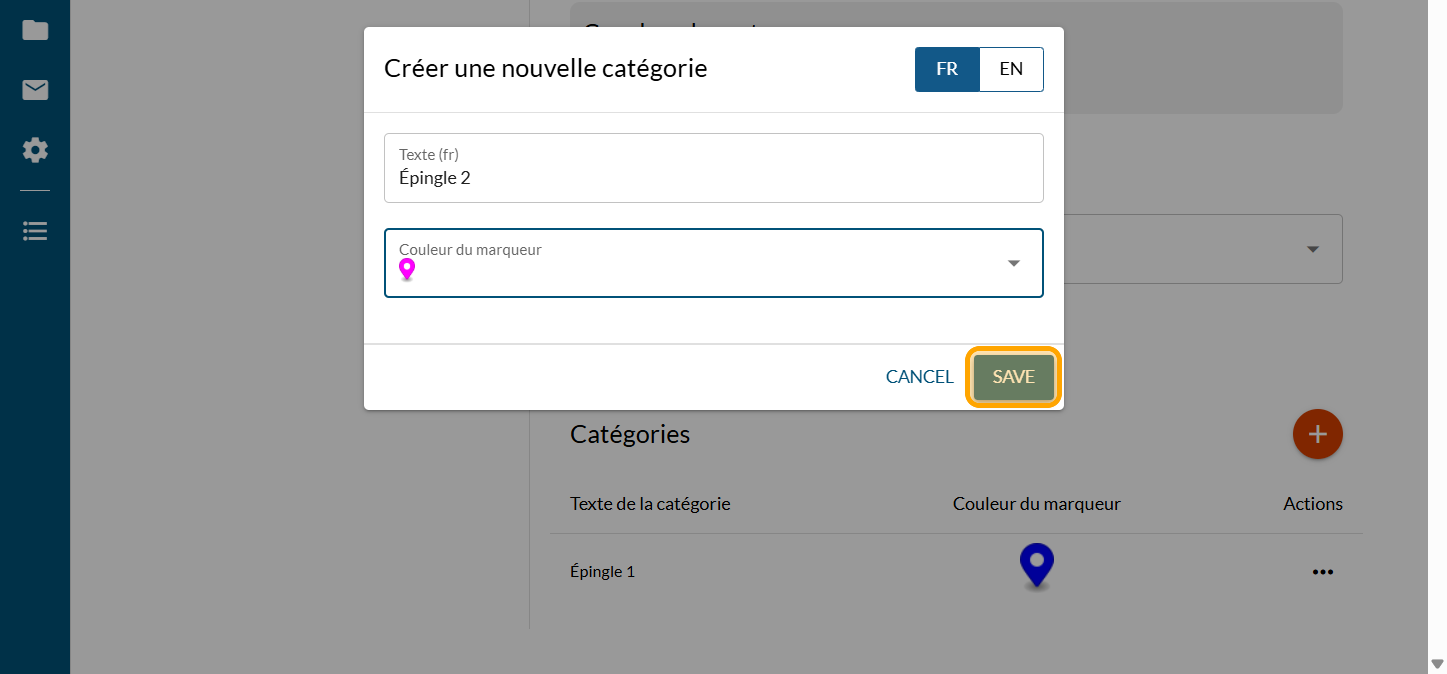1447x674 pixels.
Task: Click the list icon in the sidebar
Action: (35, 231)
